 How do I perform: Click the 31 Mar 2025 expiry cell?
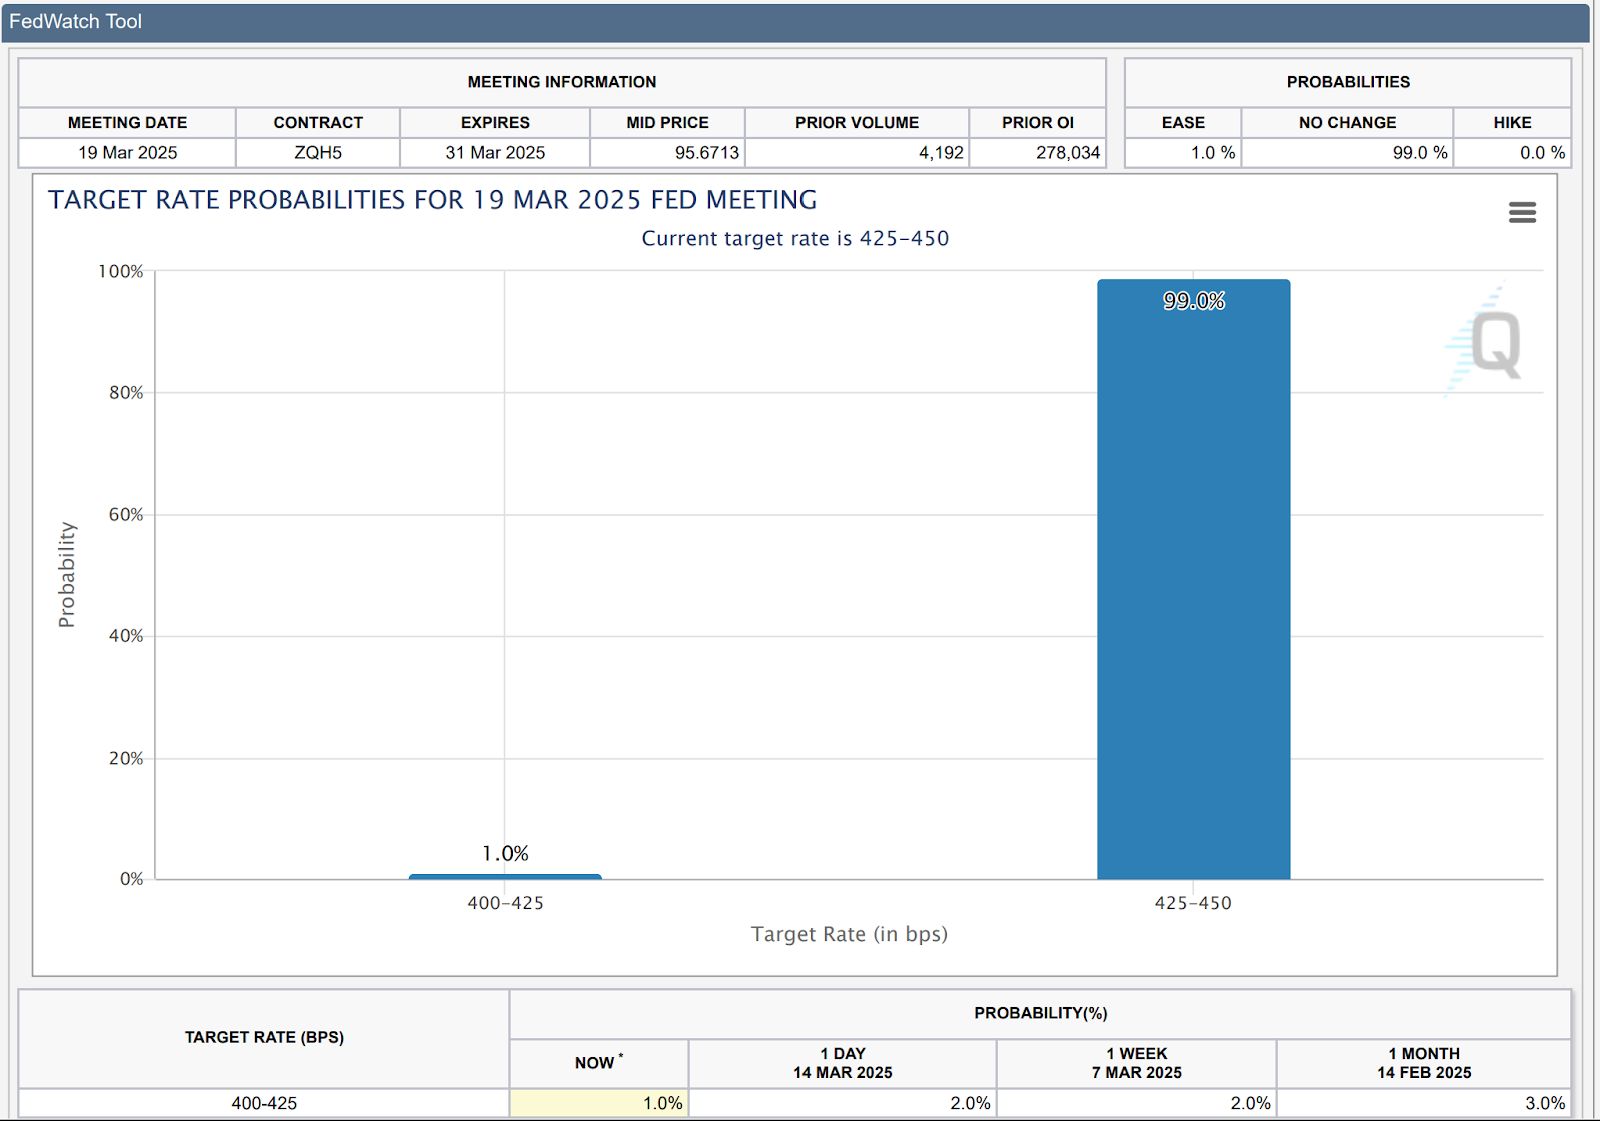[x=495, y=152]
